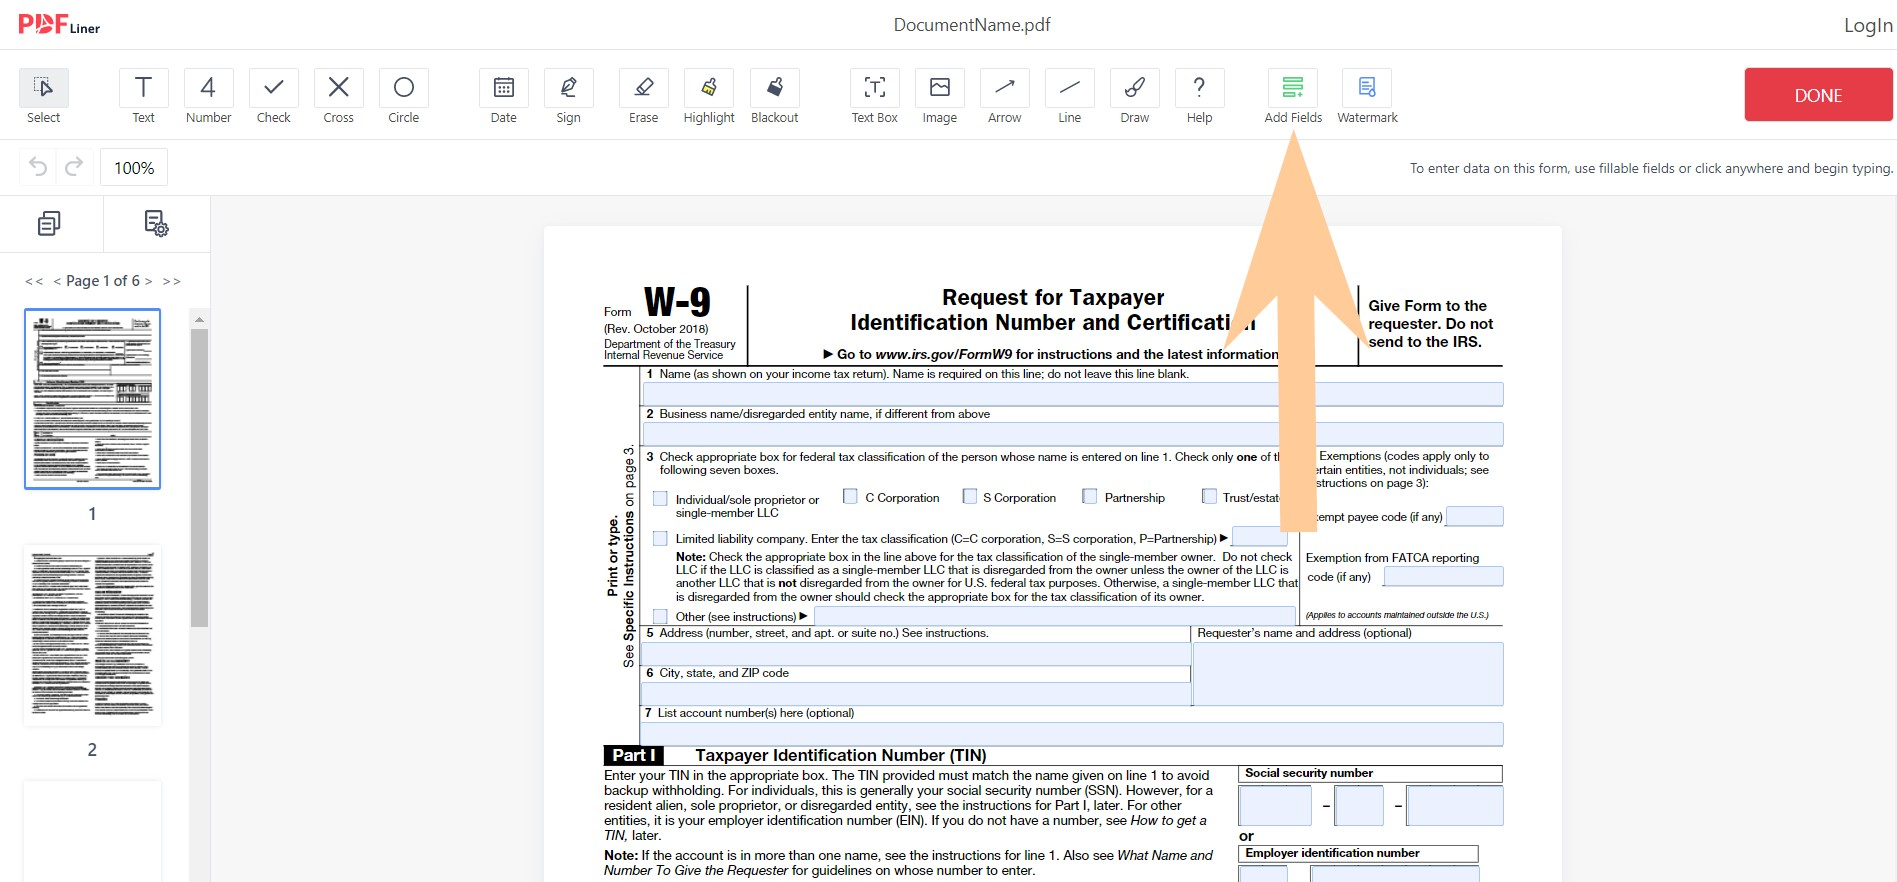Show the page thumbnails panel

pos(49,223)
